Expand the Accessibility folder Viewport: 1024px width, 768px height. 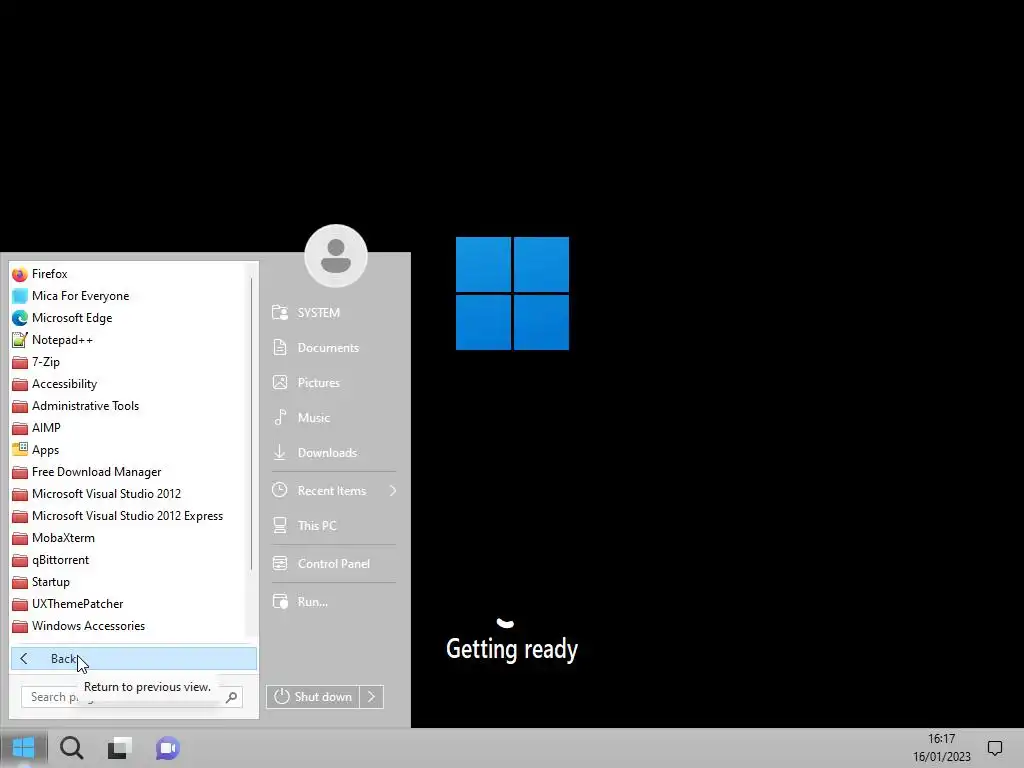tap(127, 384)
